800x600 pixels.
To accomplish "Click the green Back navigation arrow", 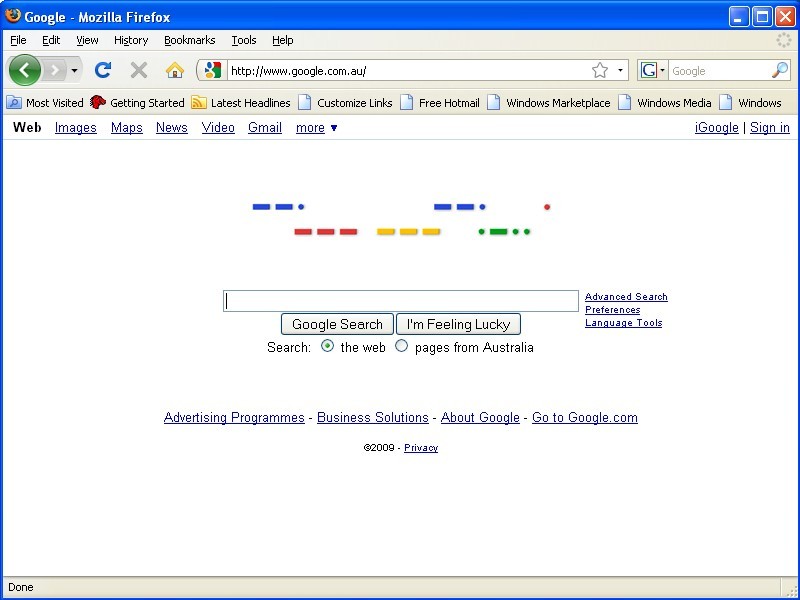I will (x=24, y=70).
